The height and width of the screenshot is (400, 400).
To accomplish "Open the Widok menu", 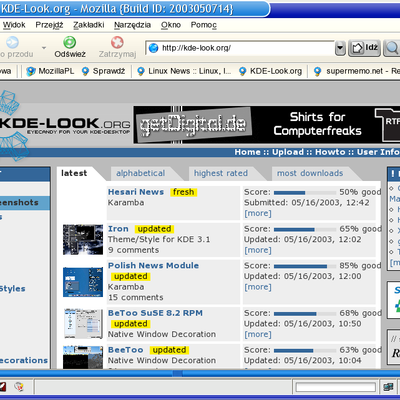I will point(14,25).
